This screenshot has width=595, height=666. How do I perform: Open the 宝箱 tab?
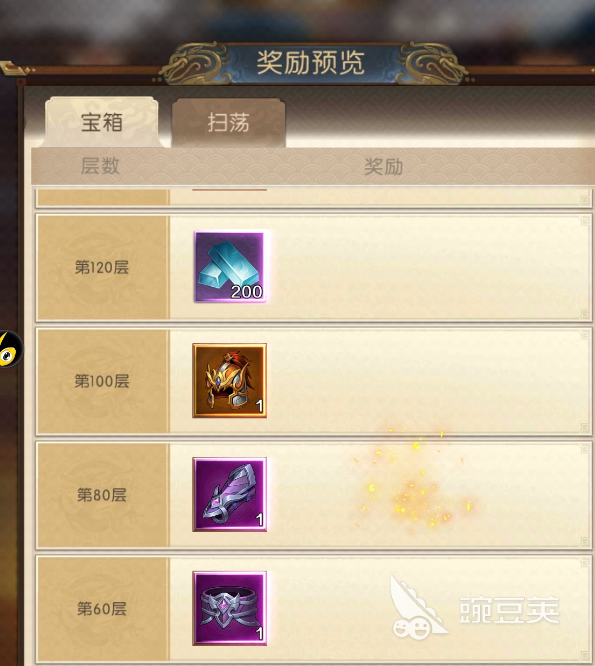102,122
